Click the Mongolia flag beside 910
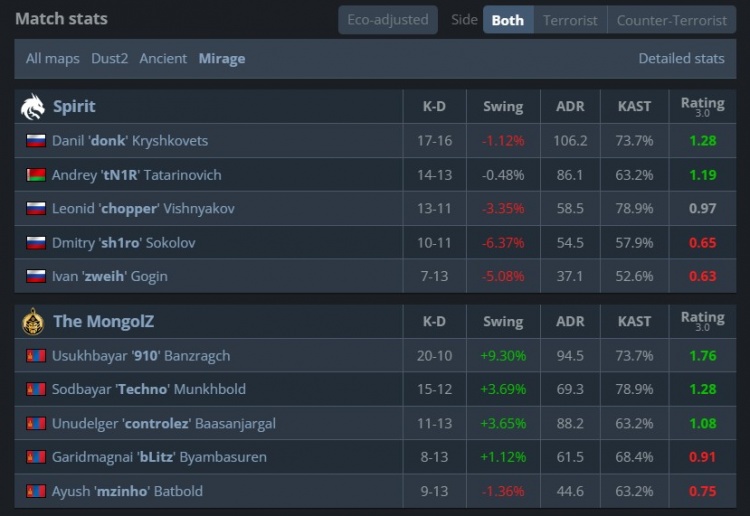Image resolution: width=750 pixels, height=516 pixels. click(36, 355)
